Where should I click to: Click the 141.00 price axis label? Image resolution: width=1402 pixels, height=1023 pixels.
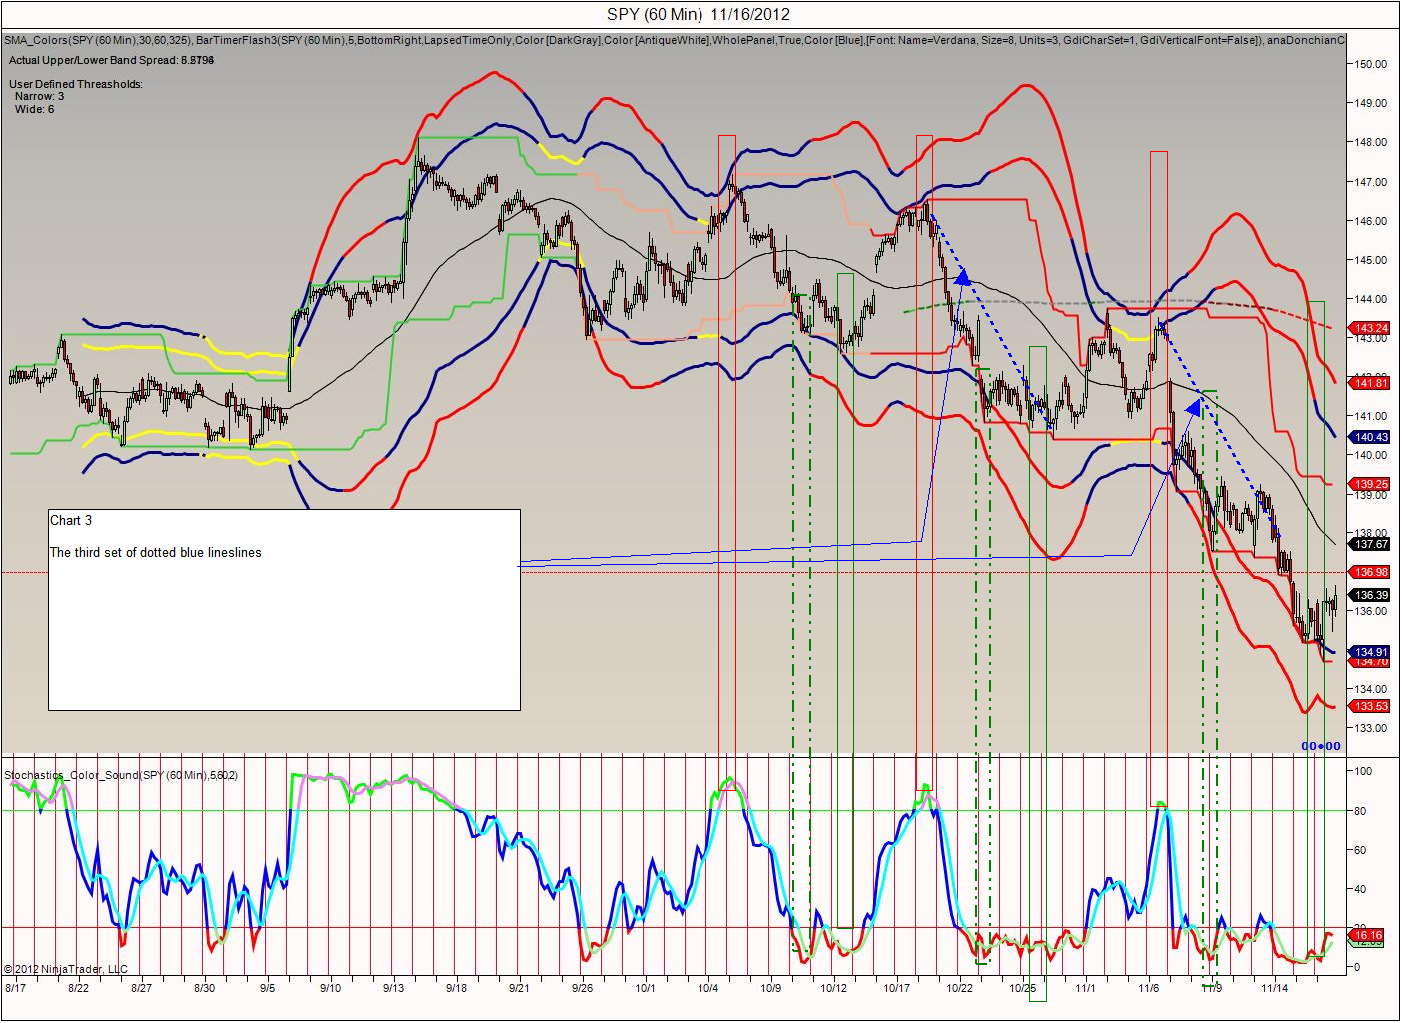[1370, 416]
